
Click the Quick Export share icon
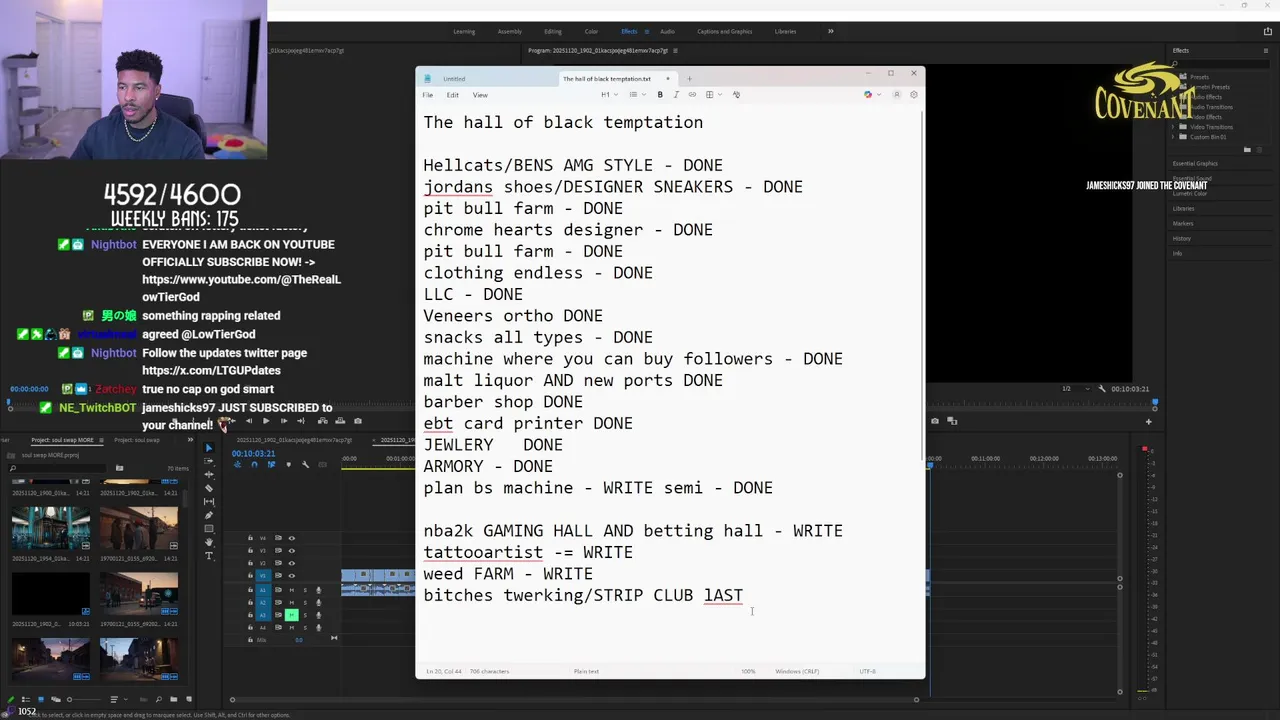[x=1268, y=31]
